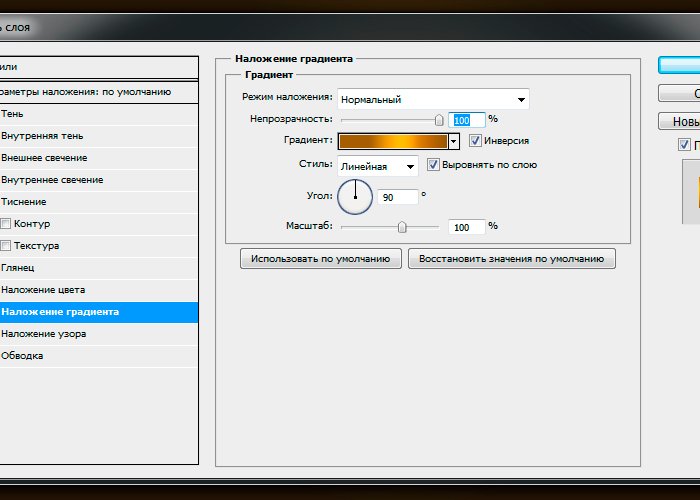Select Обводка in the styles list

tap(22, 356)
